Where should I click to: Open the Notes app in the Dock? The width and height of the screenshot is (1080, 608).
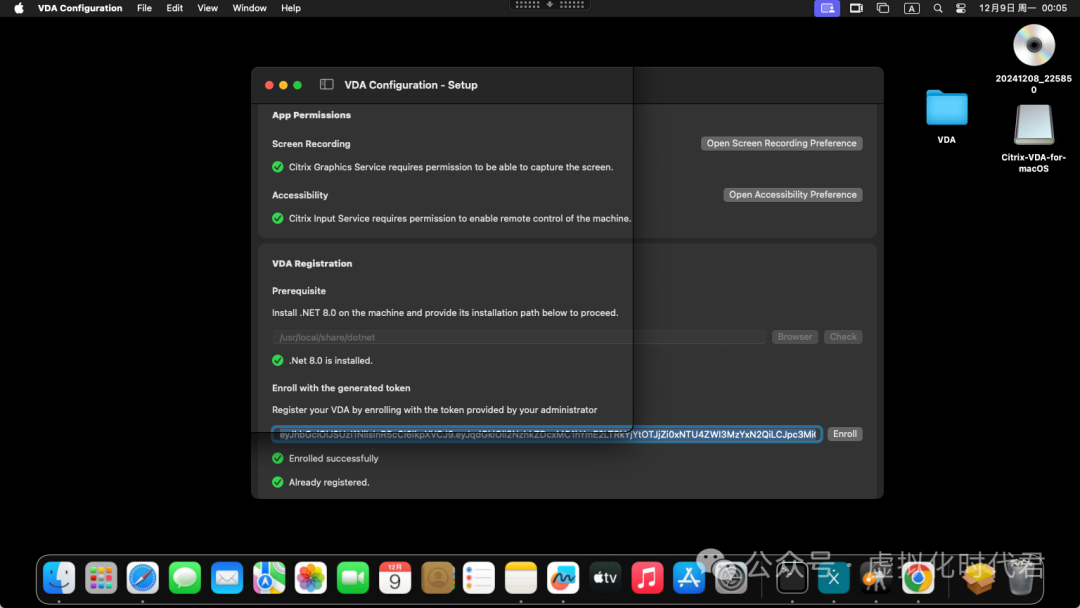pos(521,578)
